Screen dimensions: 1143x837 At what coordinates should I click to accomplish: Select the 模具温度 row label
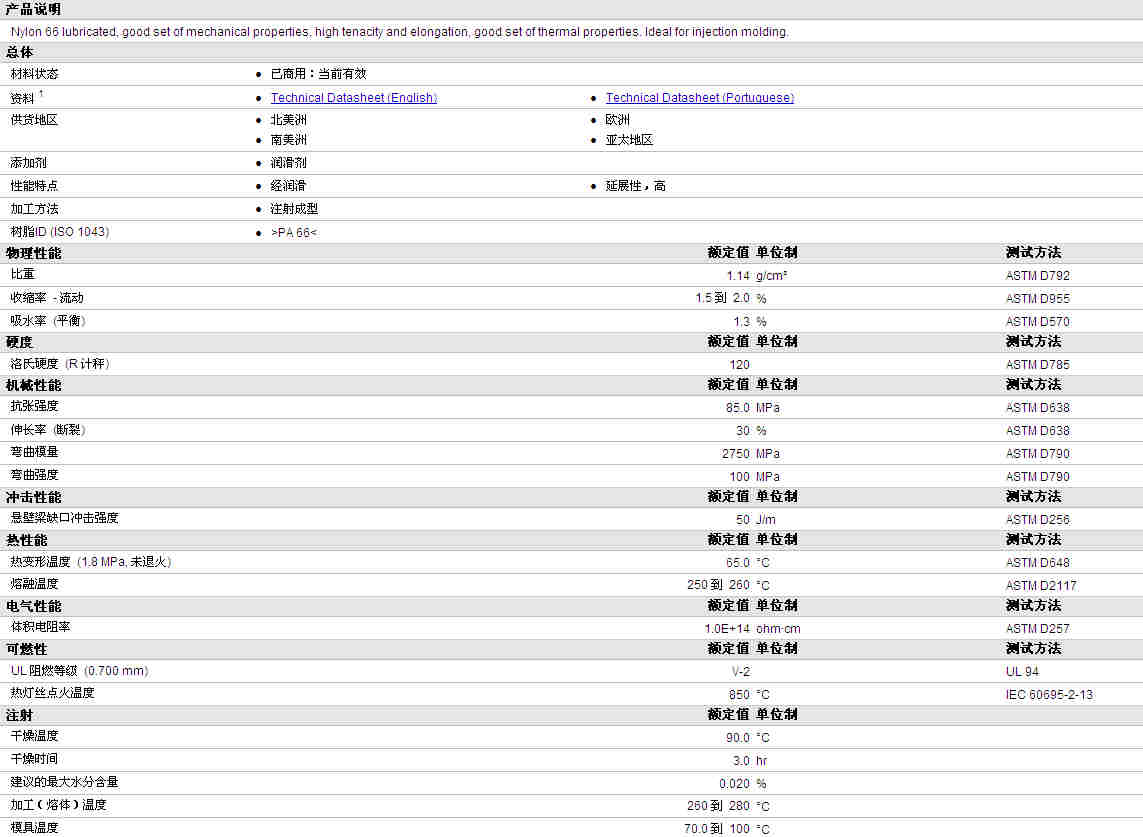(x=34, y=828)
